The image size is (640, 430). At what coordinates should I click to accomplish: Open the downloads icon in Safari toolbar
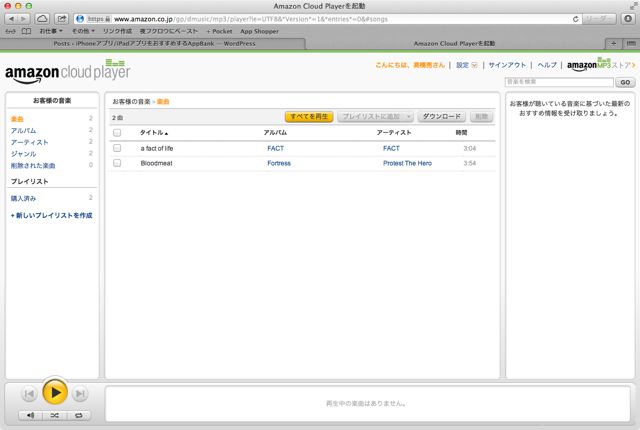628,19
